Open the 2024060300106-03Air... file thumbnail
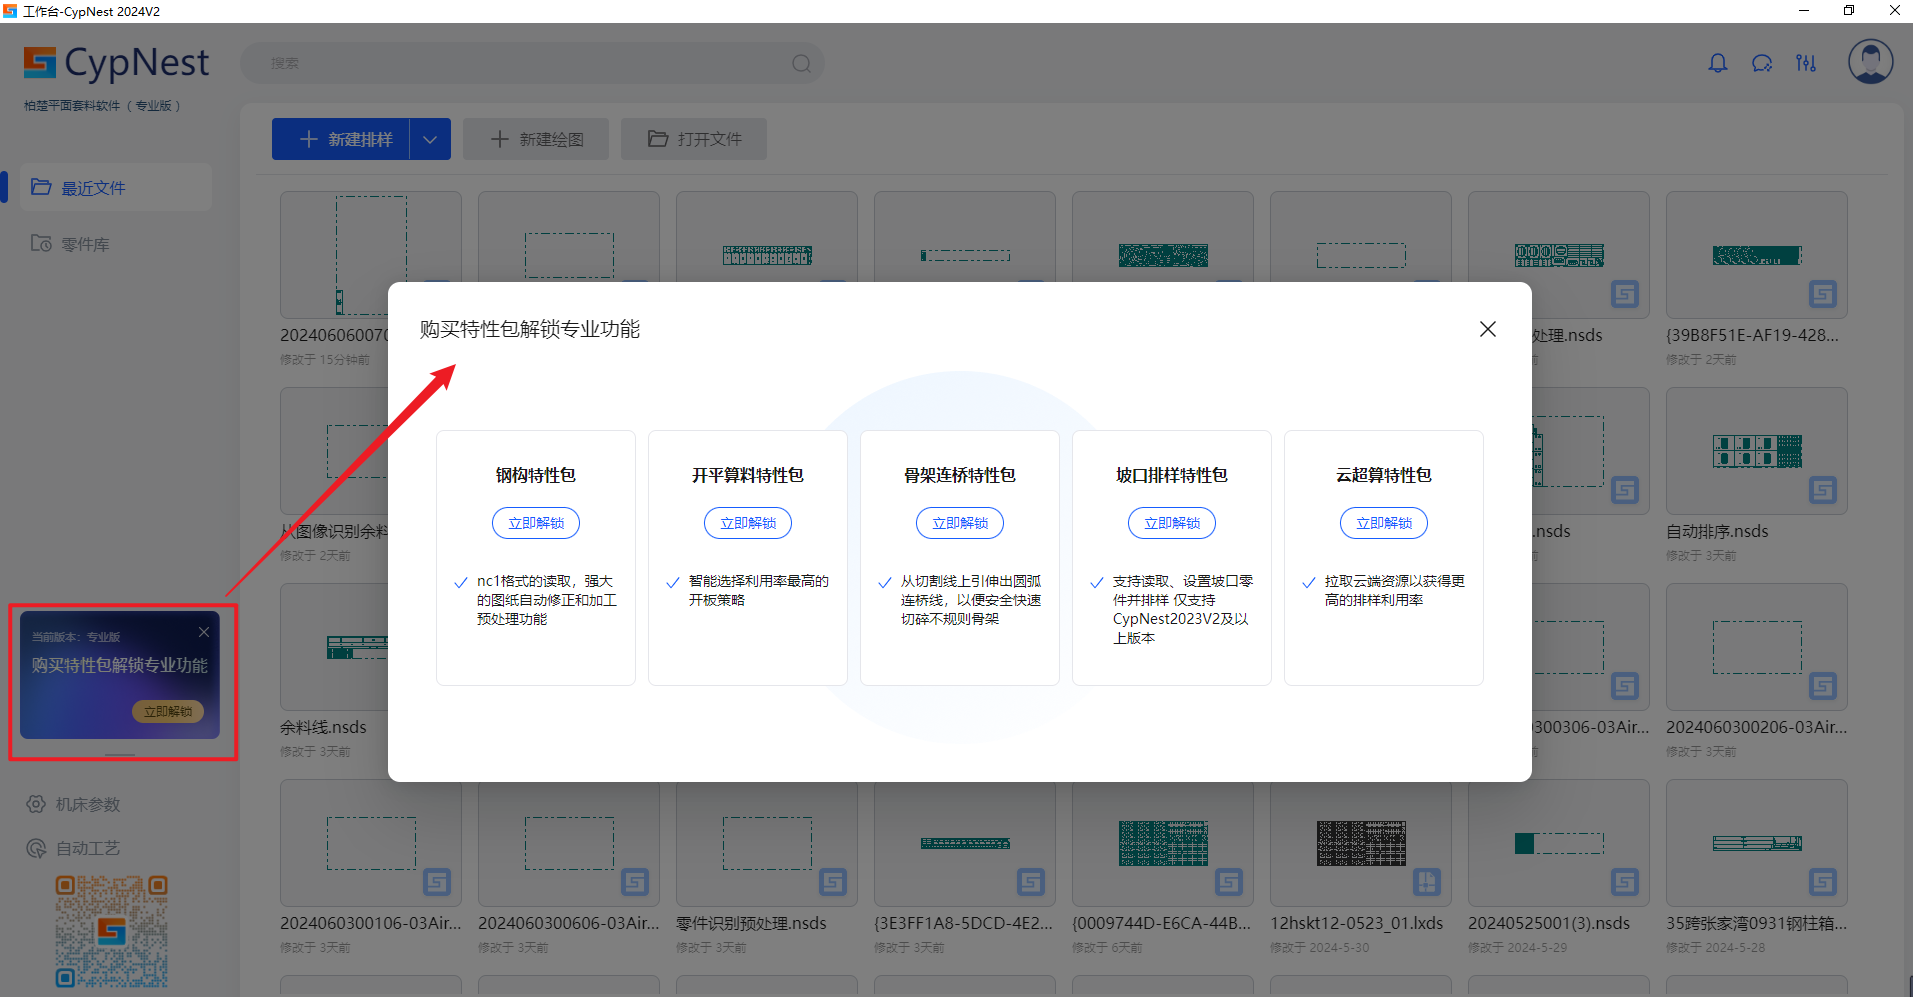Viewport: 1913px width, 997px height. tap(370, 843)
